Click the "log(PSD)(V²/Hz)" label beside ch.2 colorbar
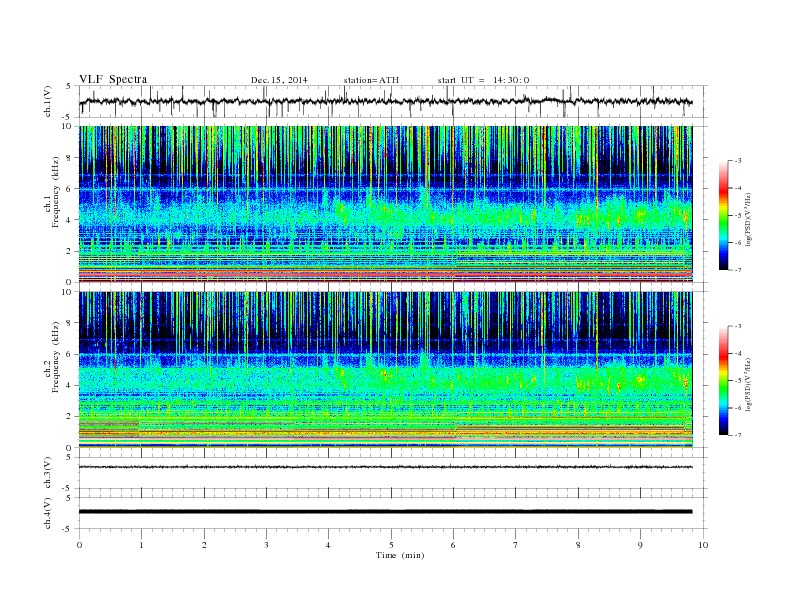The image size is (792, 612). point(749,384)
